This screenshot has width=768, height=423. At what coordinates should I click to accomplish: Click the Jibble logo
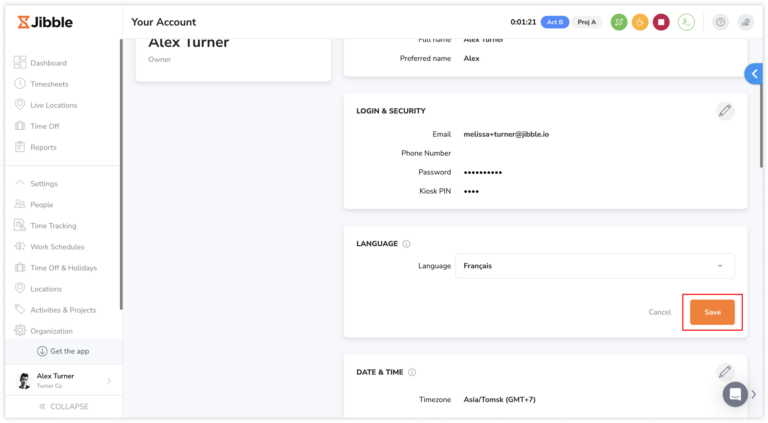click(45, 22)
